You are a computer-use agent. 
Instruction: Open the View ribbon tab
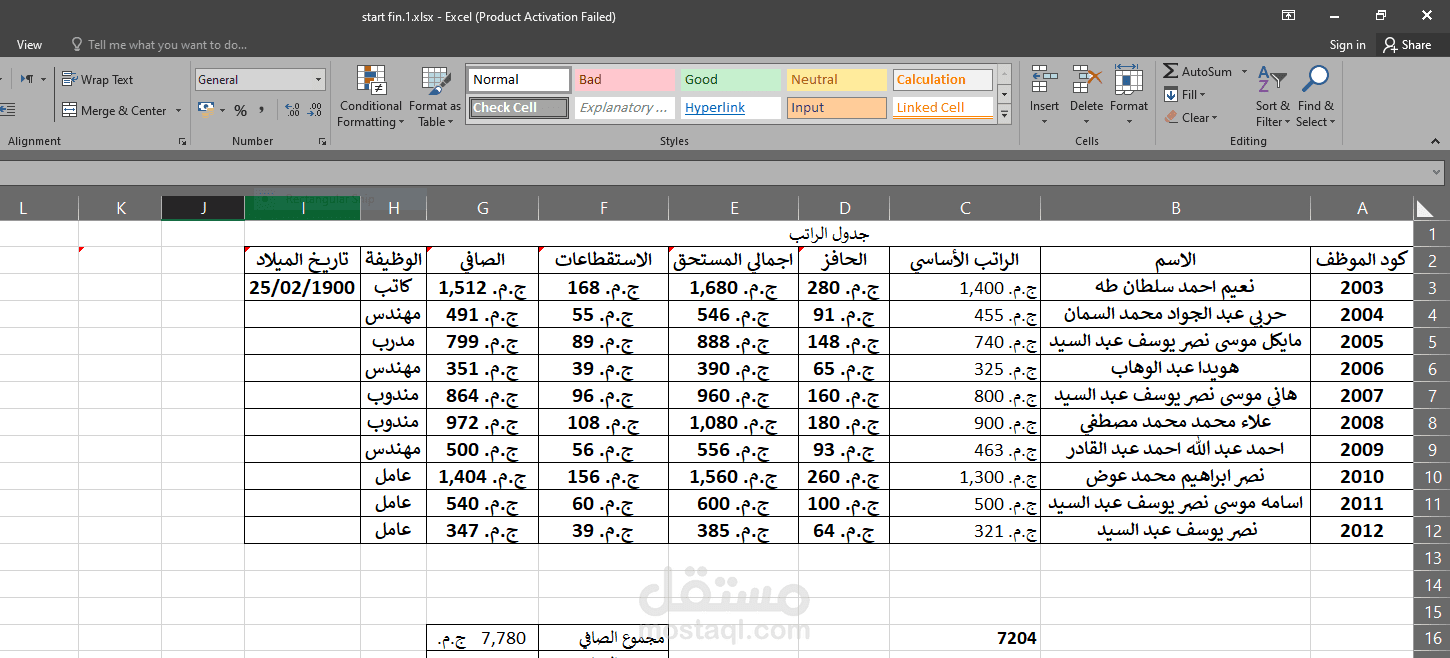30,45
